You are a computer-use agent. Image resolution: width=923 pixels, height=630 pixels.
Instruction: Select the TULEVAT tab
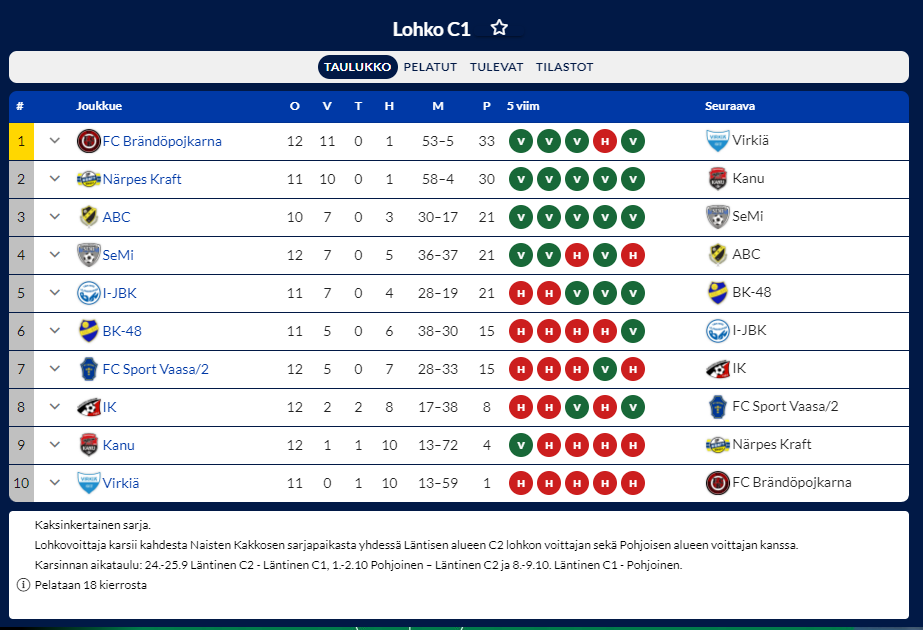(x=496, y=67)
